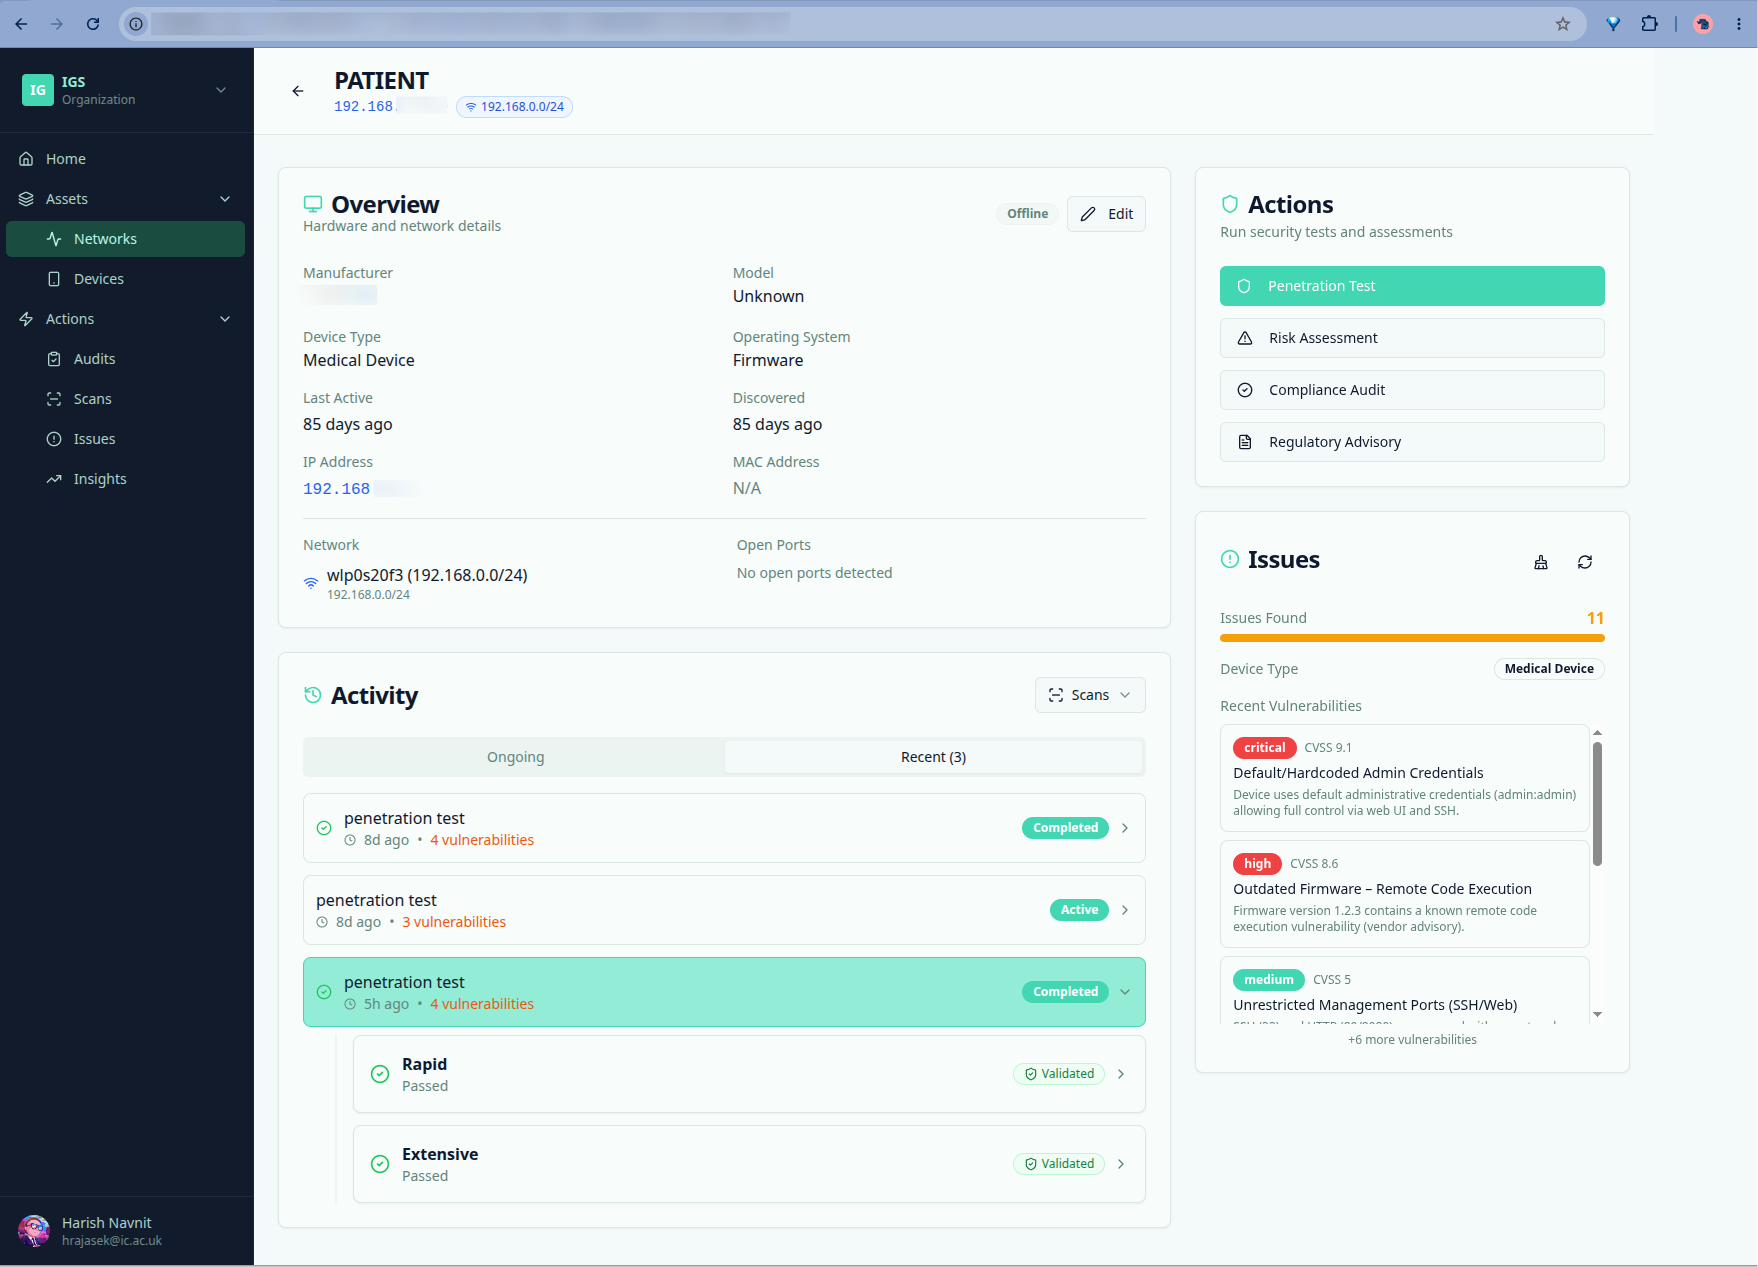Click the 192.168.0.0/24 network badge
1758x1267 pixels.
pyautogui.click(x=514, y=107)
